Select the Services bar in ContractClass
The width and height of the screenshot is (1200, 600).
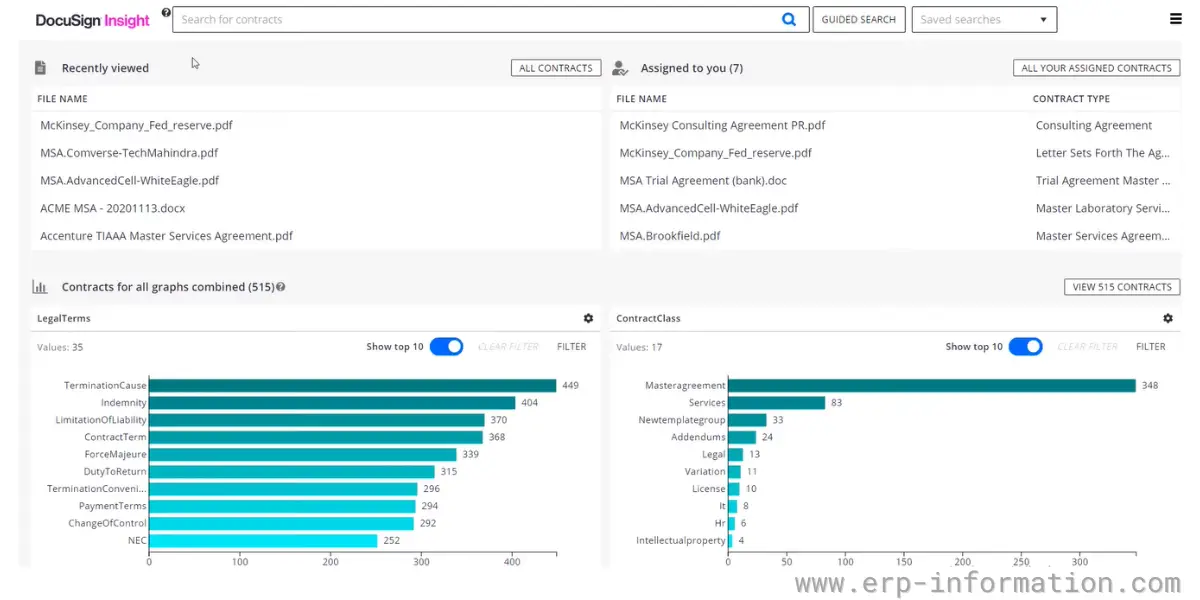[x=777, y=403]
